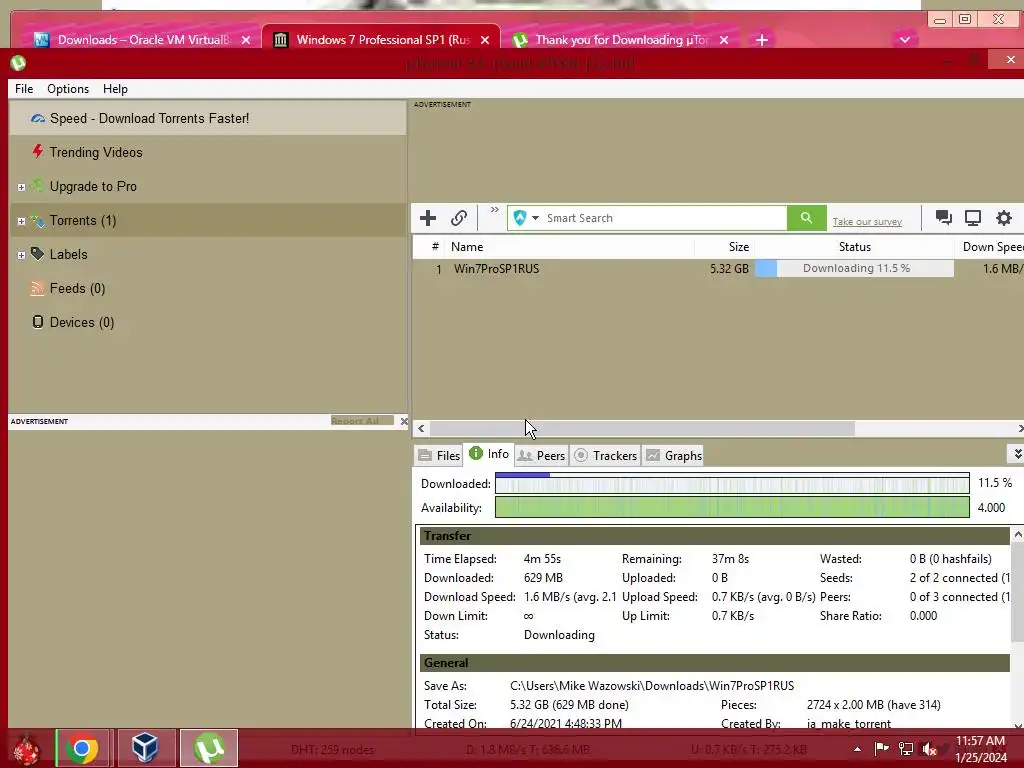Switch to the Trackers tab
This screenshot has width=1024, height=768.
[x=605, y=455]
